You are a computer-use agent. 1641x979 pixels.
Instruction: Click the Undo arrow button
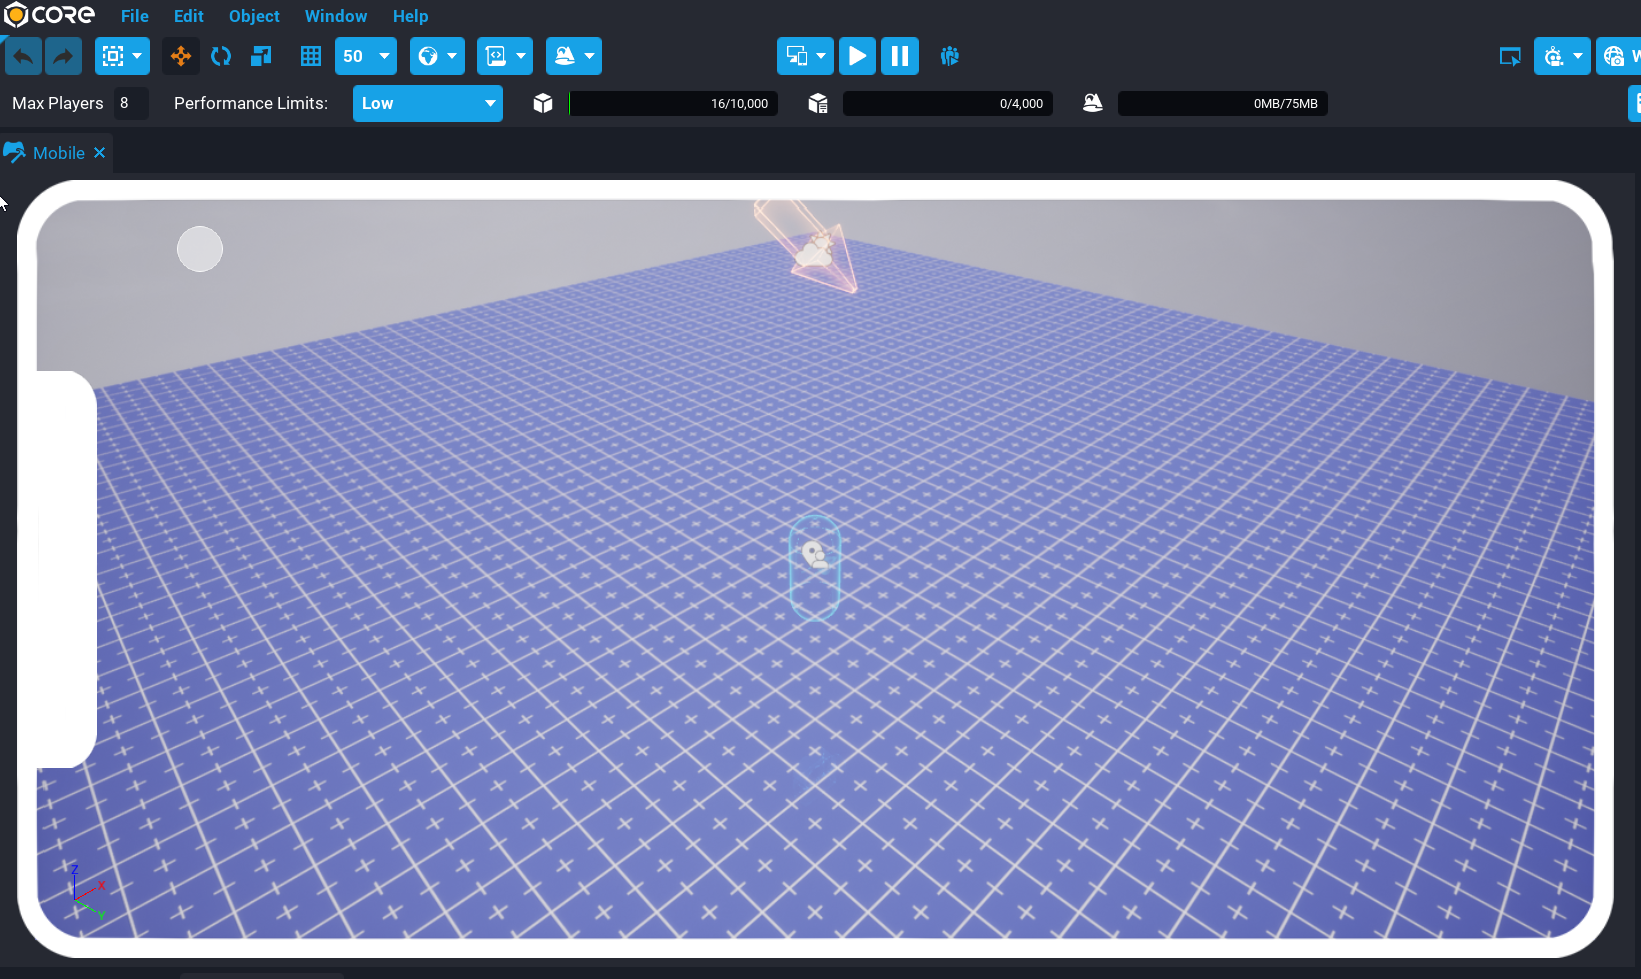24,56
